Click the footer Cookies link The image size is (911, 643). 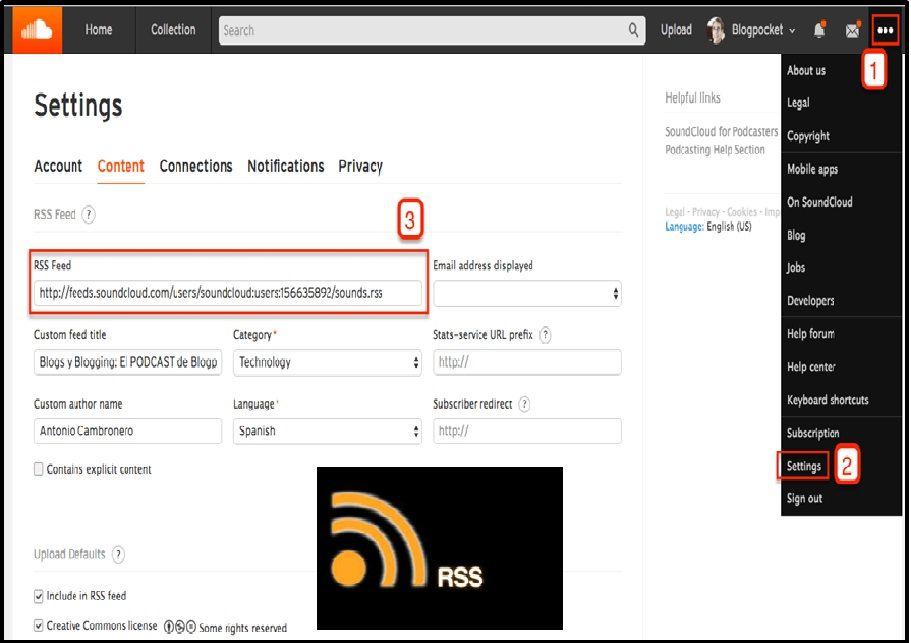pos(742,212)
